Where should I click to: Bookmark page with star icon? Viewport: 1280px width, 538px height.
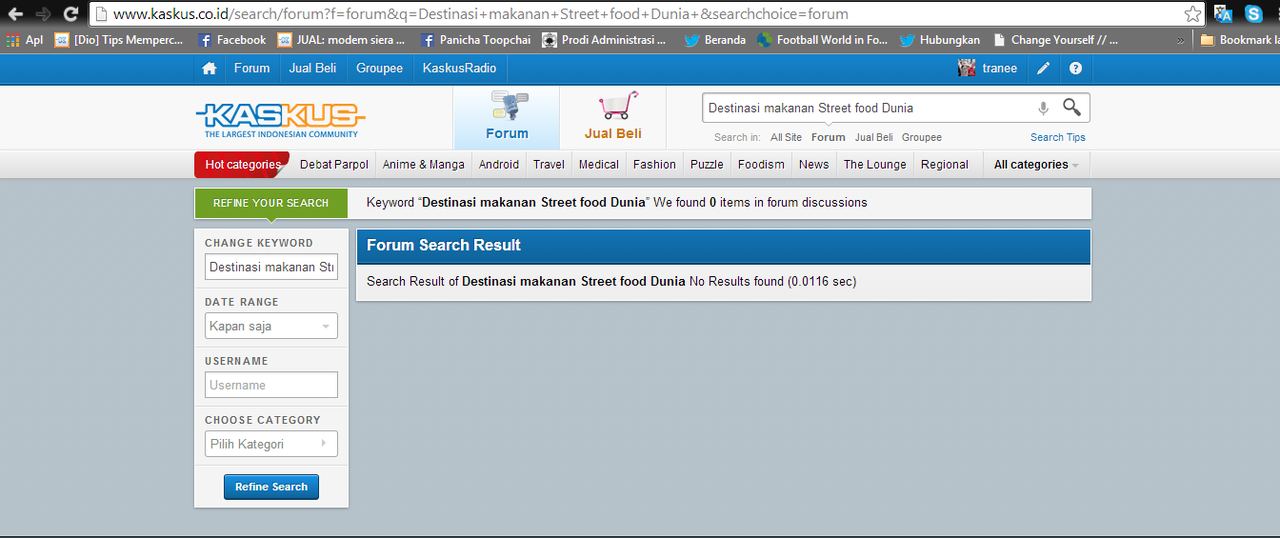[x=1192, y=14]
